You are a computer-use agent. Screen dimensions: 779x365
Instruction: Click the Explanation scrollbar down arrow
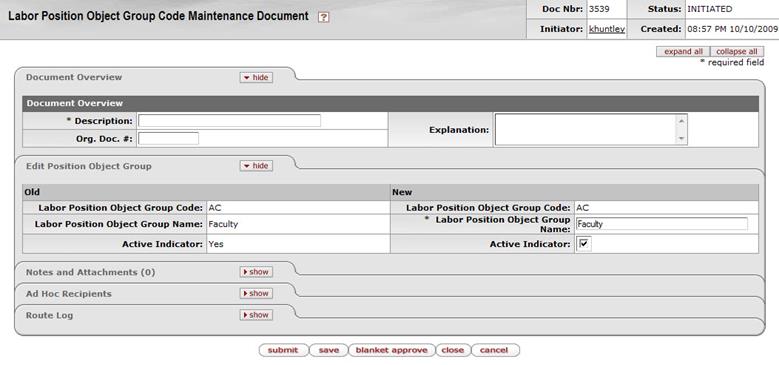pyautogui.click(x=682, y=139)
